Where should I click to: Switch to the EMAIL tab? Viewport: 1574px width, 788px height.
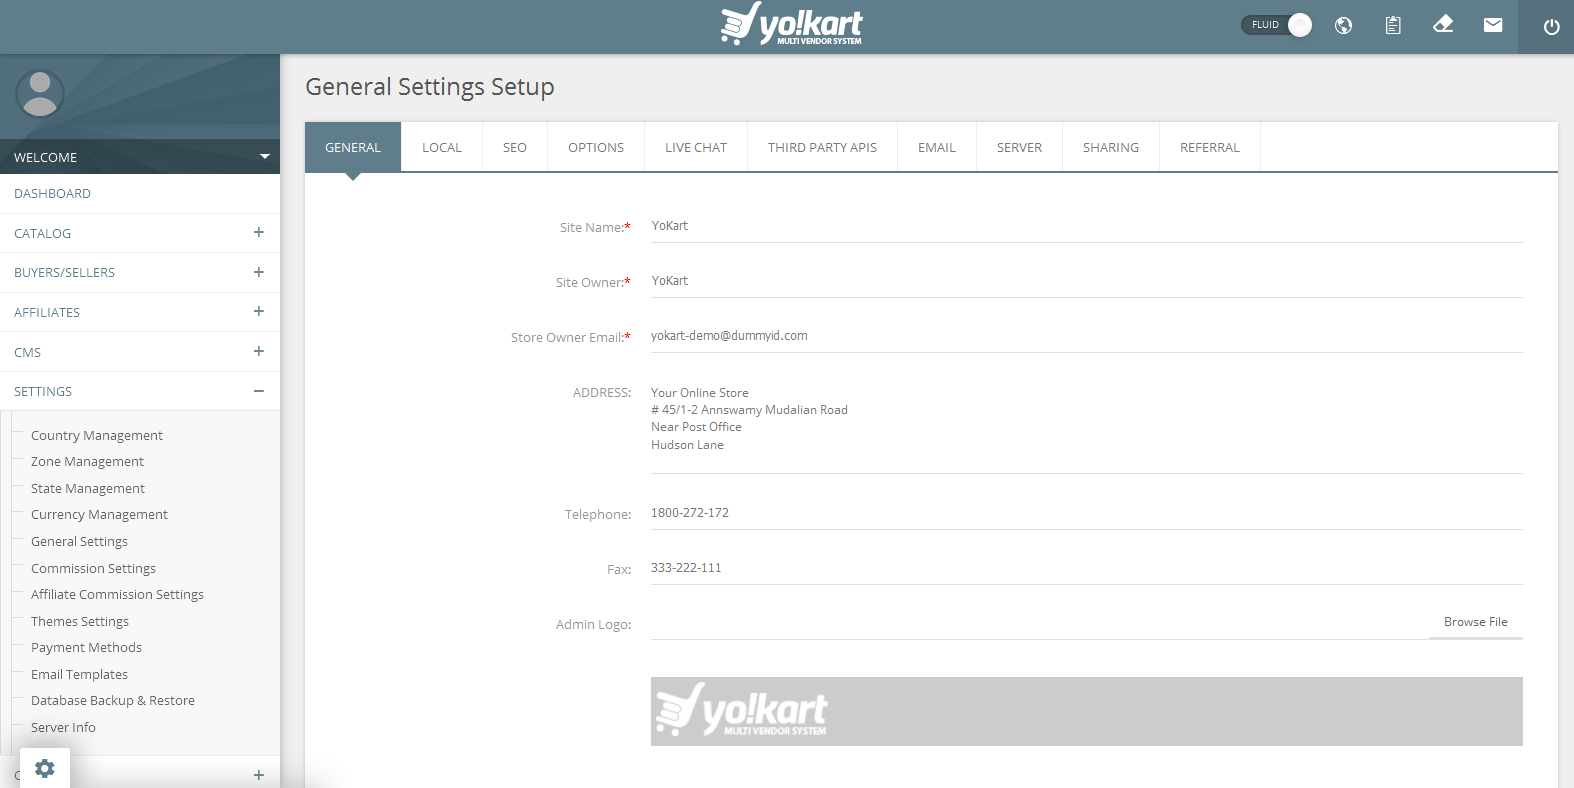pos(937,147)
